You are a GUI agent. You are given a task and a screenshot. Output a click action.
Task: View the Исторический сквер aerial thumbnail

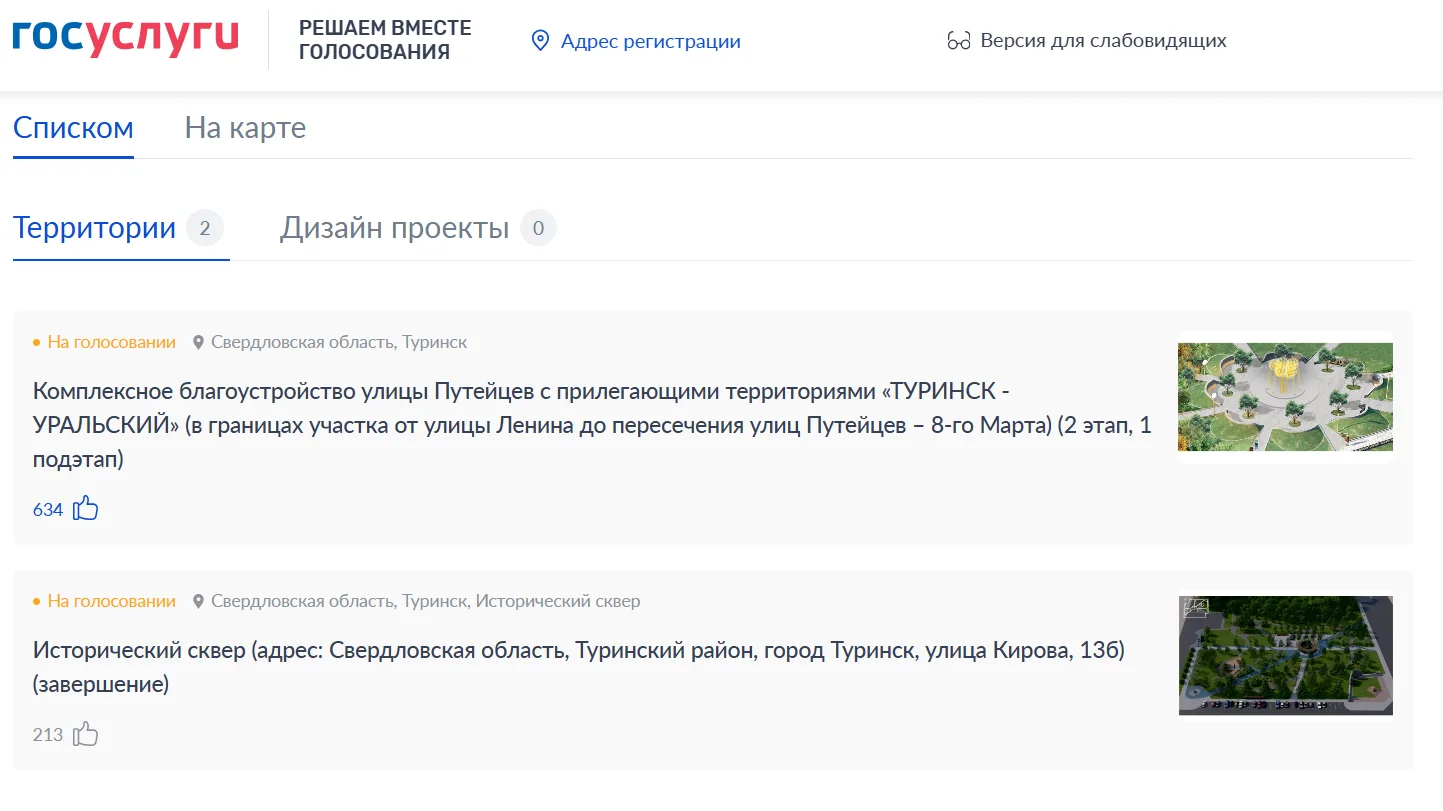point(1285,656)
